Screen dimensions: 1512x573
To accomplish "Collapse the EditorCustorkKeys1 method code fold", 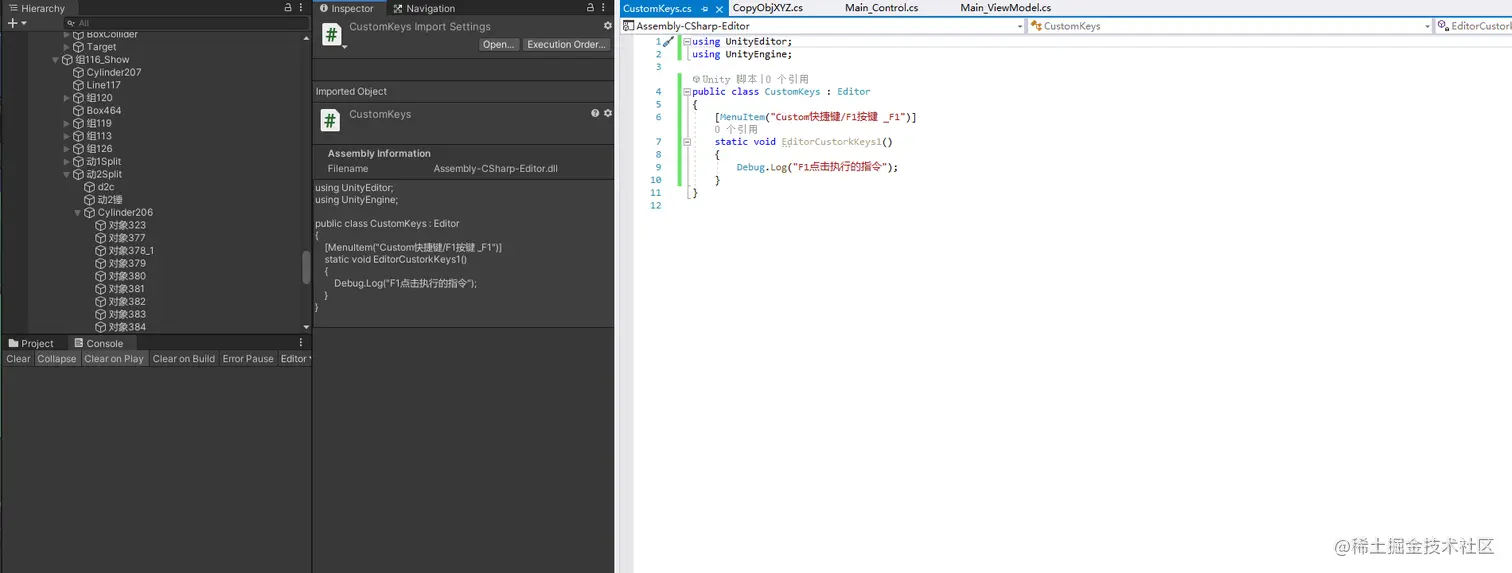I will click(x=686, y=142).
